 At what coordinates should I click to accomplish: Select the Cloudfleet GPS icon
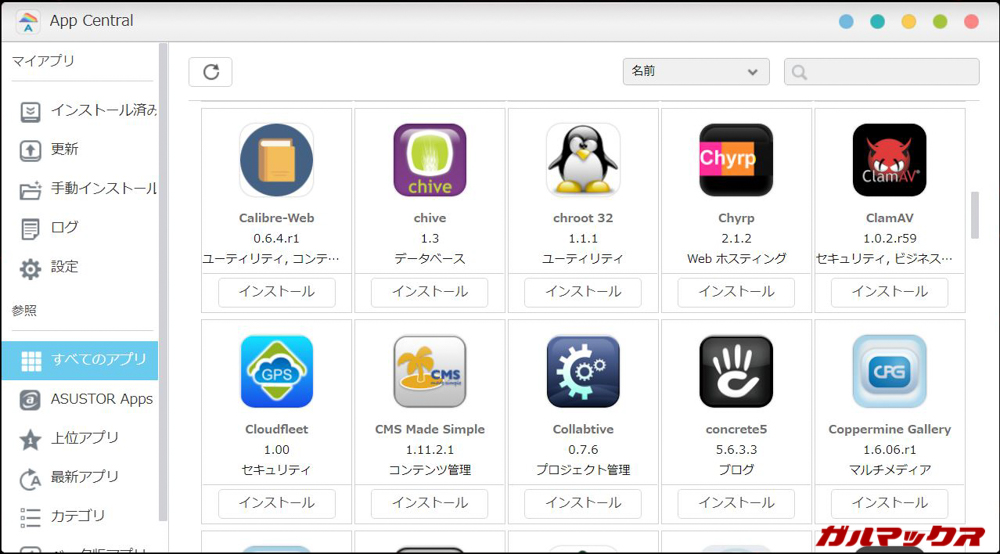[276, 371]
